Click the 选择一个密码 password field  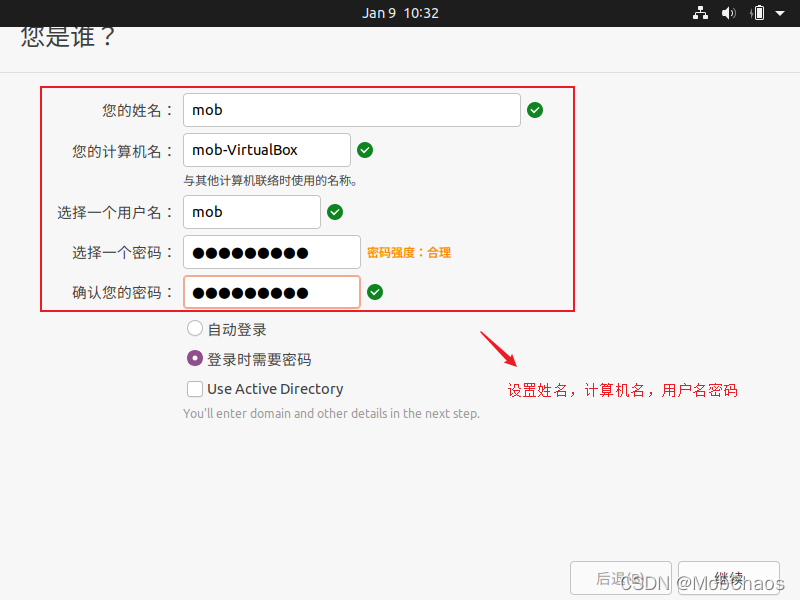pyautogui.click(x=272, y=252)
